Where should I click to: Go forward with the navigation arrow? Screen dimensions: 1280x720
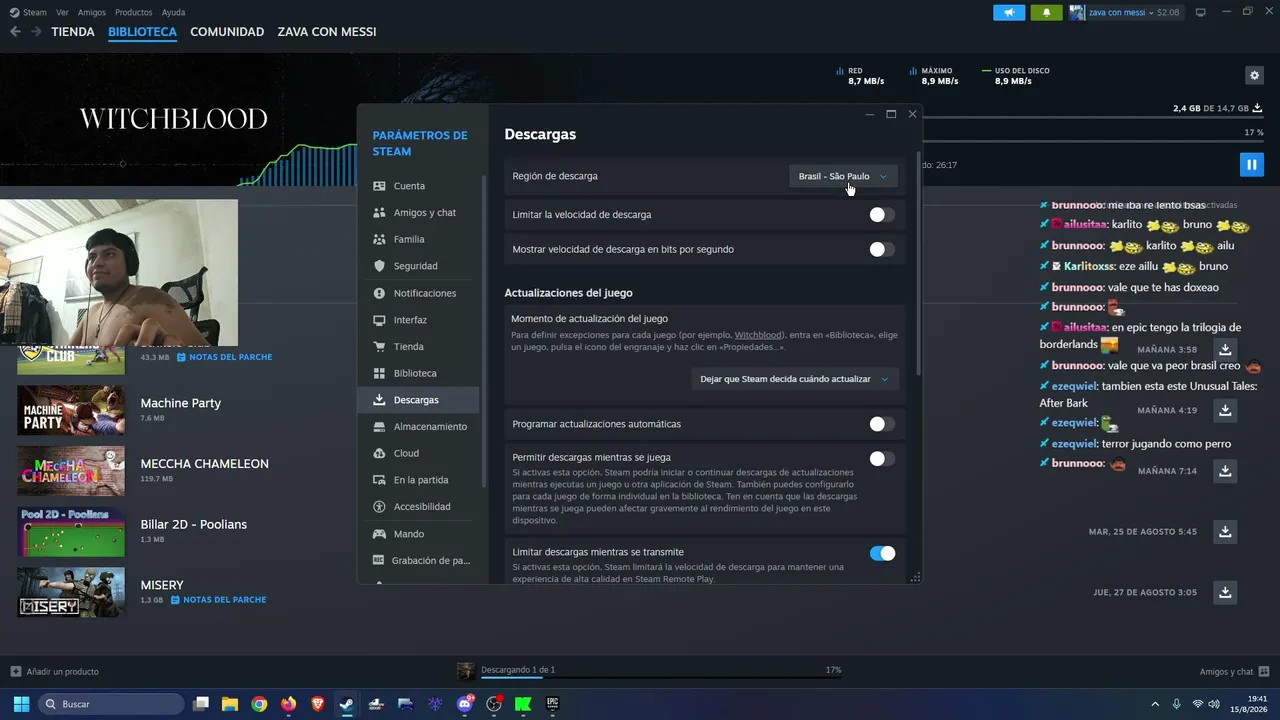[x=36, y=32]
